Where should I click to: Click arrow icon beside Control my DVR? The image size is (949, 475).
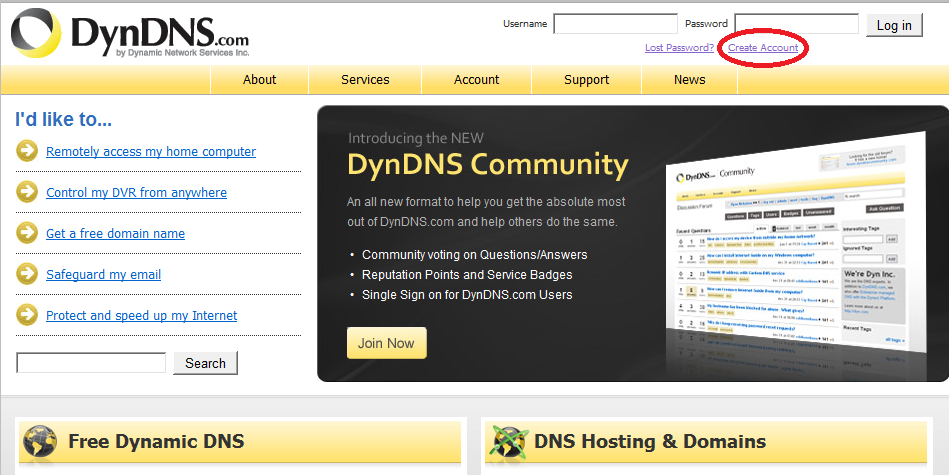[27, 192]
